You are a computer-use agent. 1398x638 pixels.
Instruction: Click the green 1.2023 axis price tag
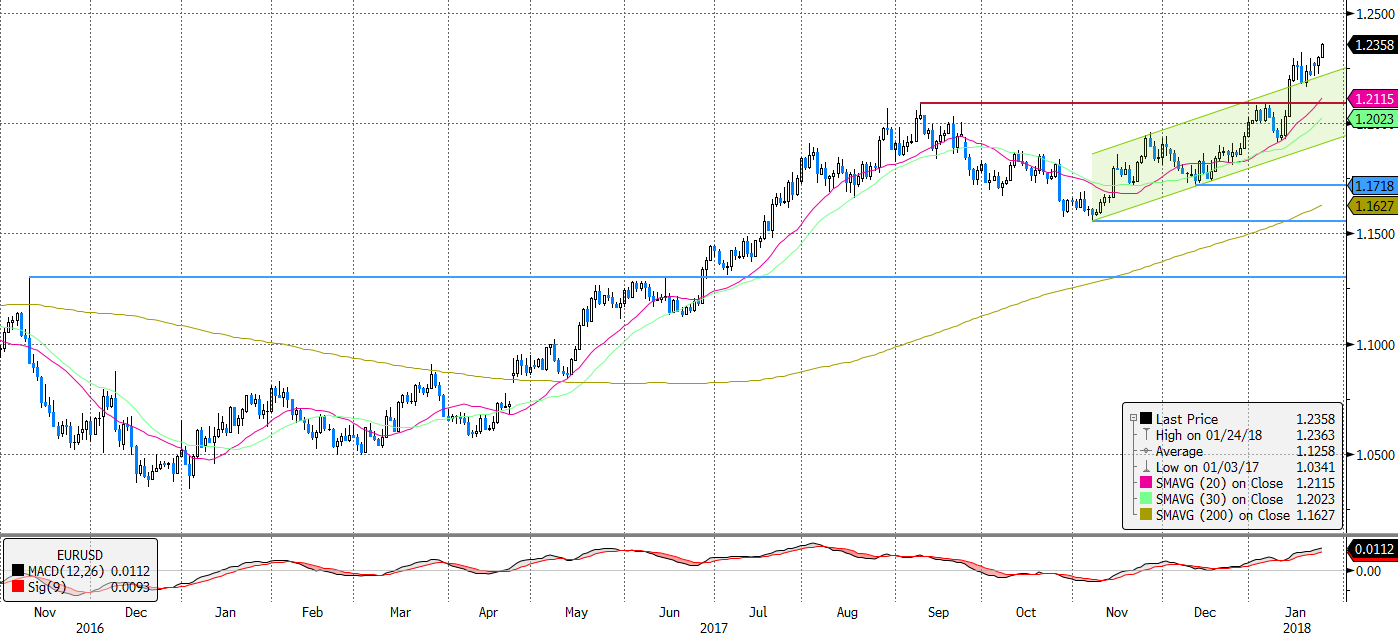coord(1371,118)
